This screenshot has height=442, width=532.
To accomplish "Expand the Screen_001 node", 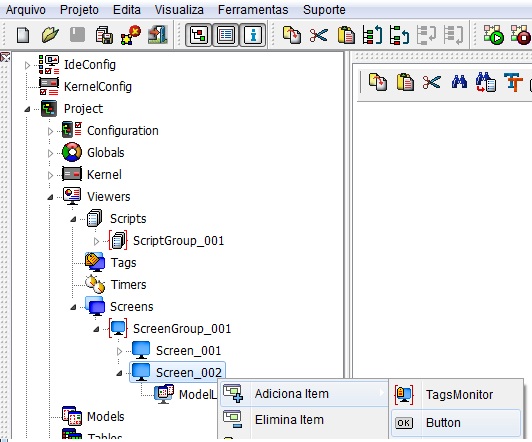I will (119, 351).
